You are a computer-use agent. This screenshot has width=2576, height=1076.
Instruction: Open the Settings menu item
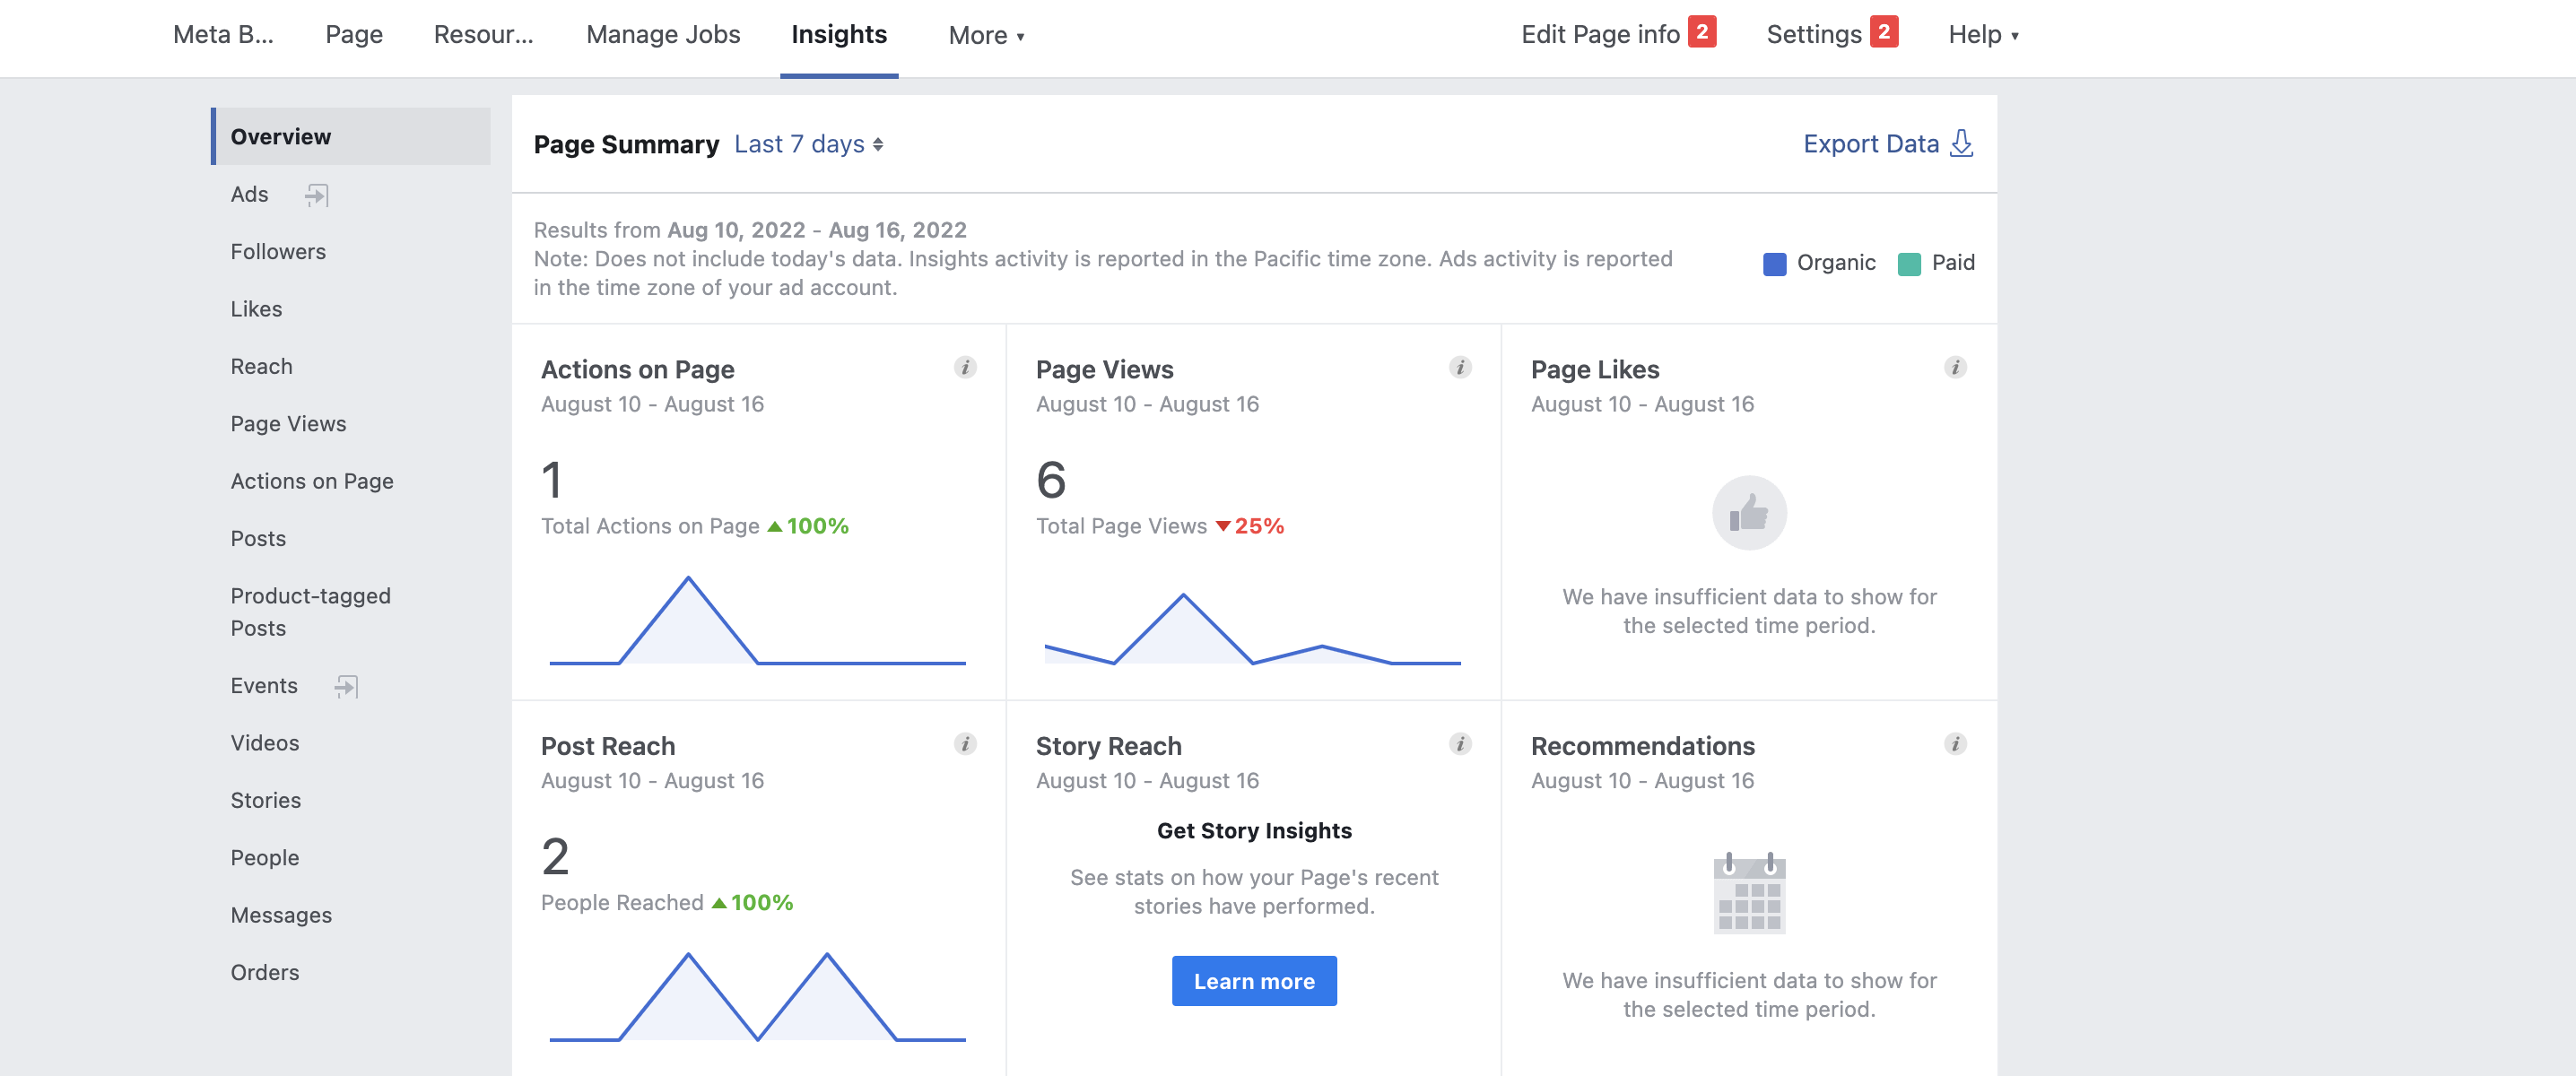(1813, 35)
